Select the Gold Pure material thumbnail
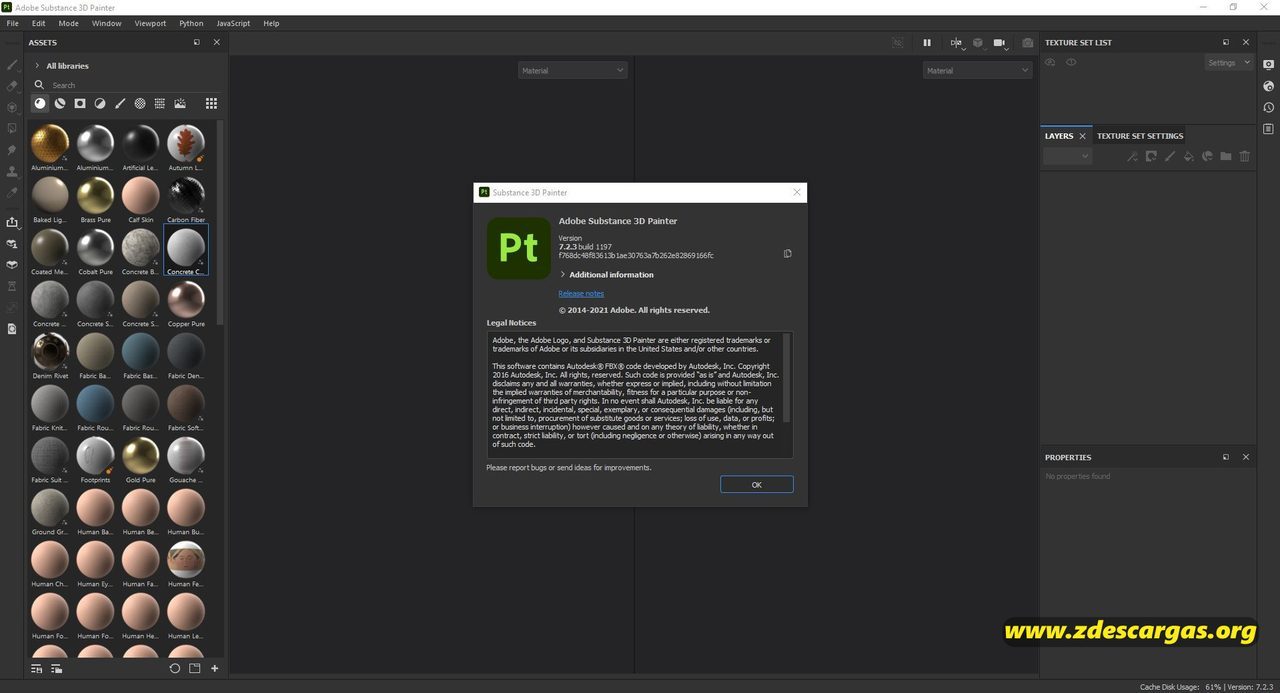Image resolution: width=1280 pixels, height=693 pixels. (140, 455)
